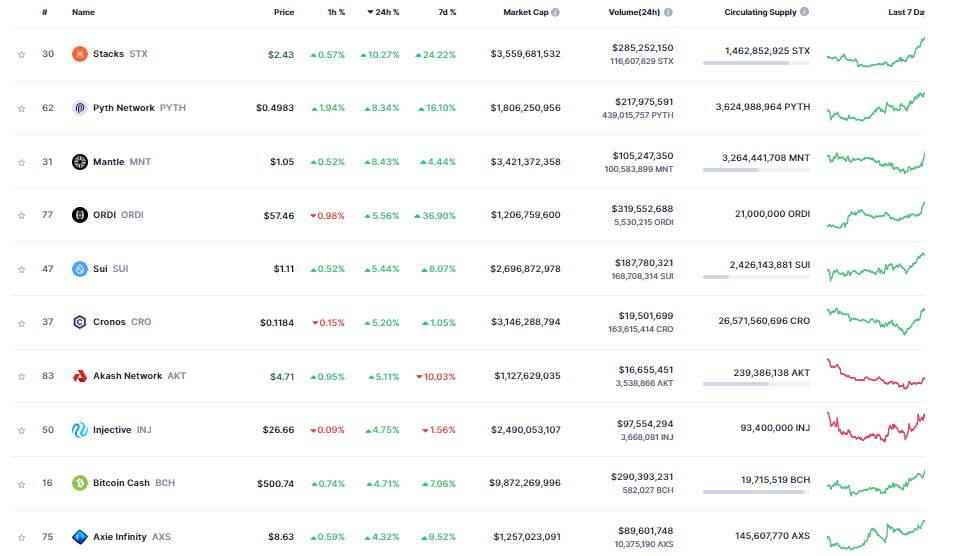This screenshot has width=953, height=556.
Task: Click the Stacks market cap $3,559,681,532
Action: pyautogui.click(x=526, y=54)
